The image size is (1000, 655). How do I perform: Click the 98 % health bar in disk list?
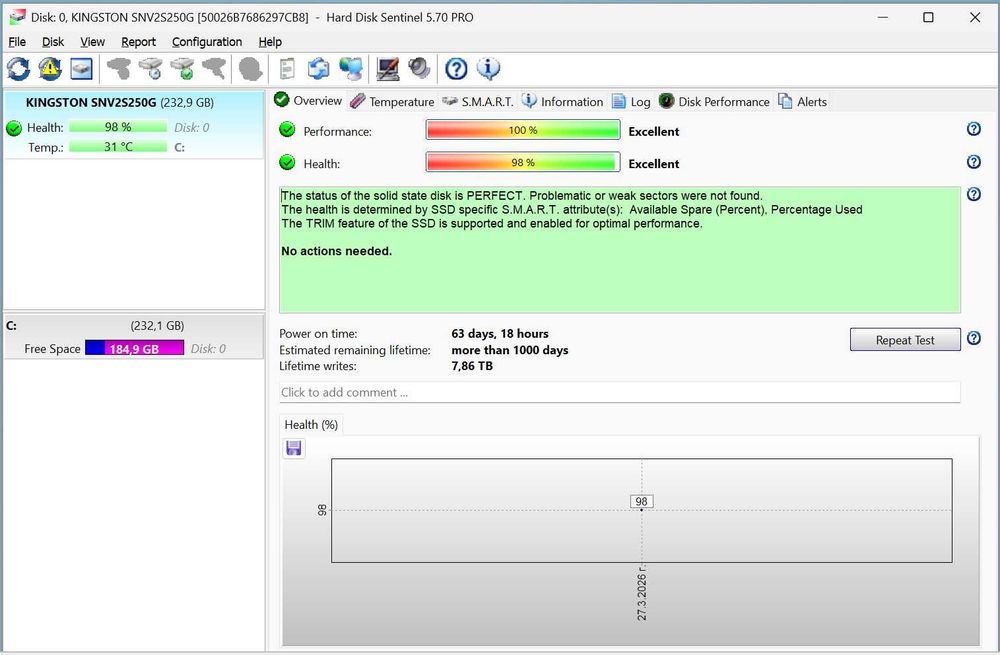click(x=118, y=127)
